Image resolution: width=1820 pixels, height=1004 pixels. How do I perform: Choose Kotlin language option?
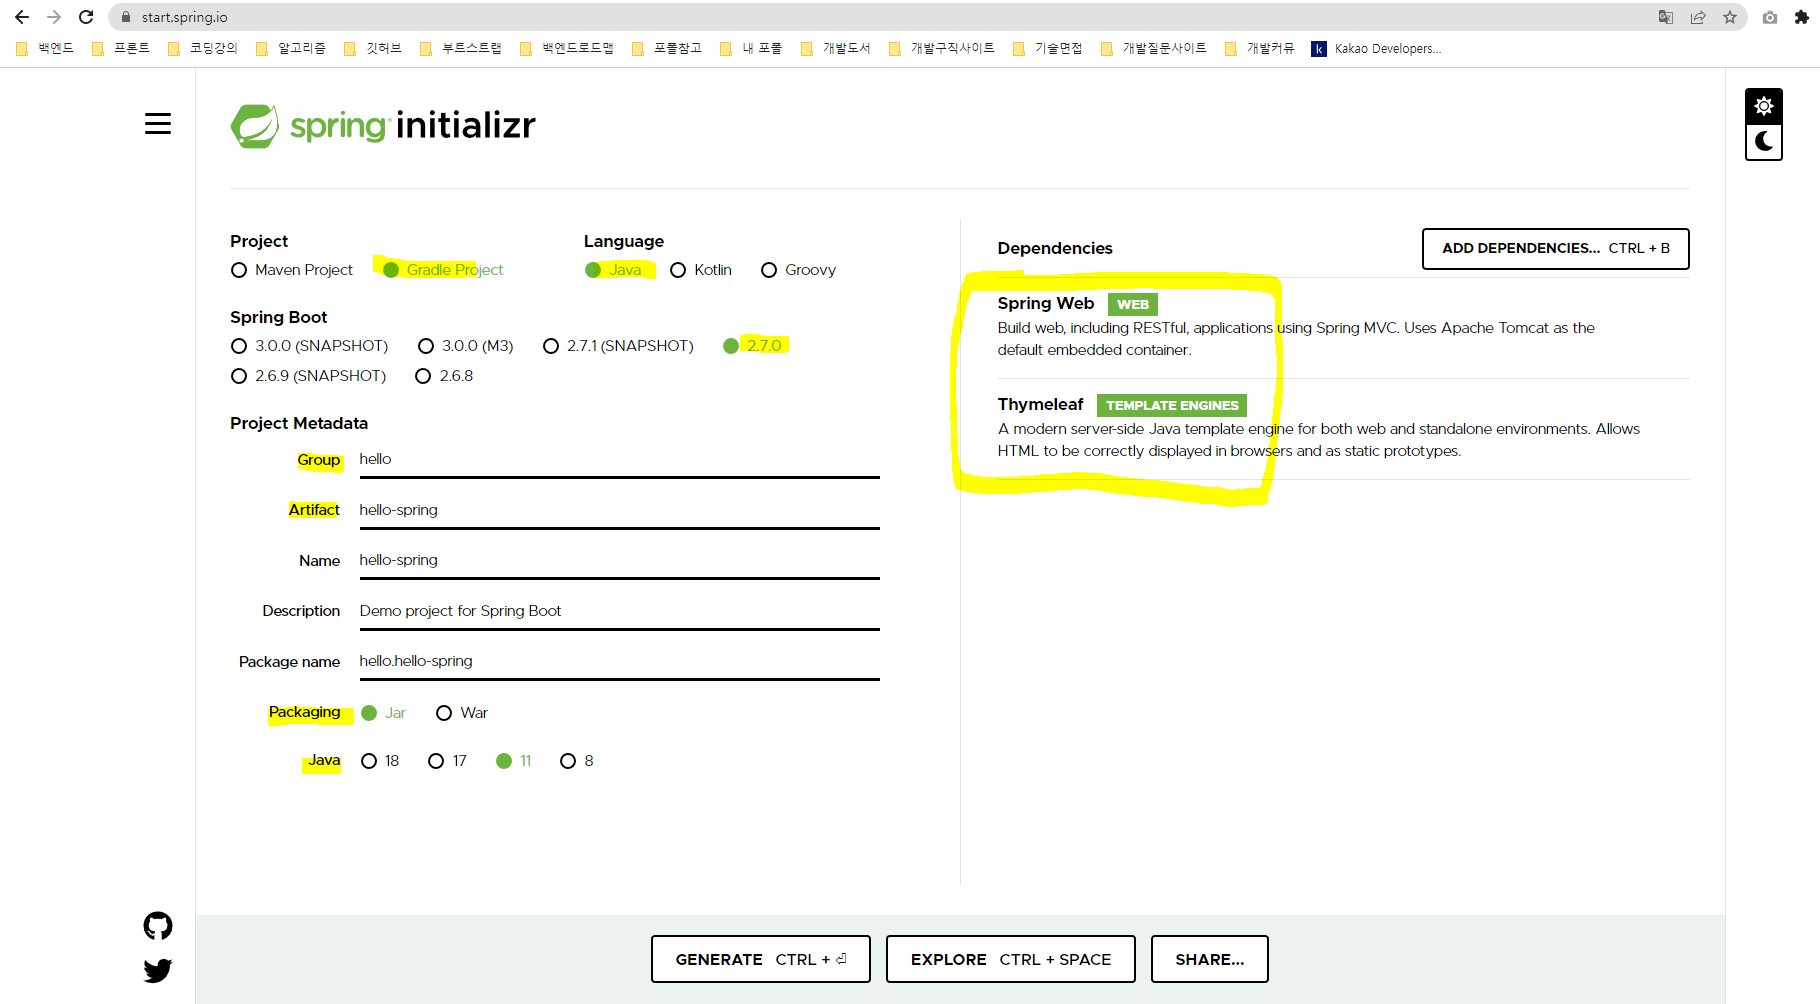[701, 270]
